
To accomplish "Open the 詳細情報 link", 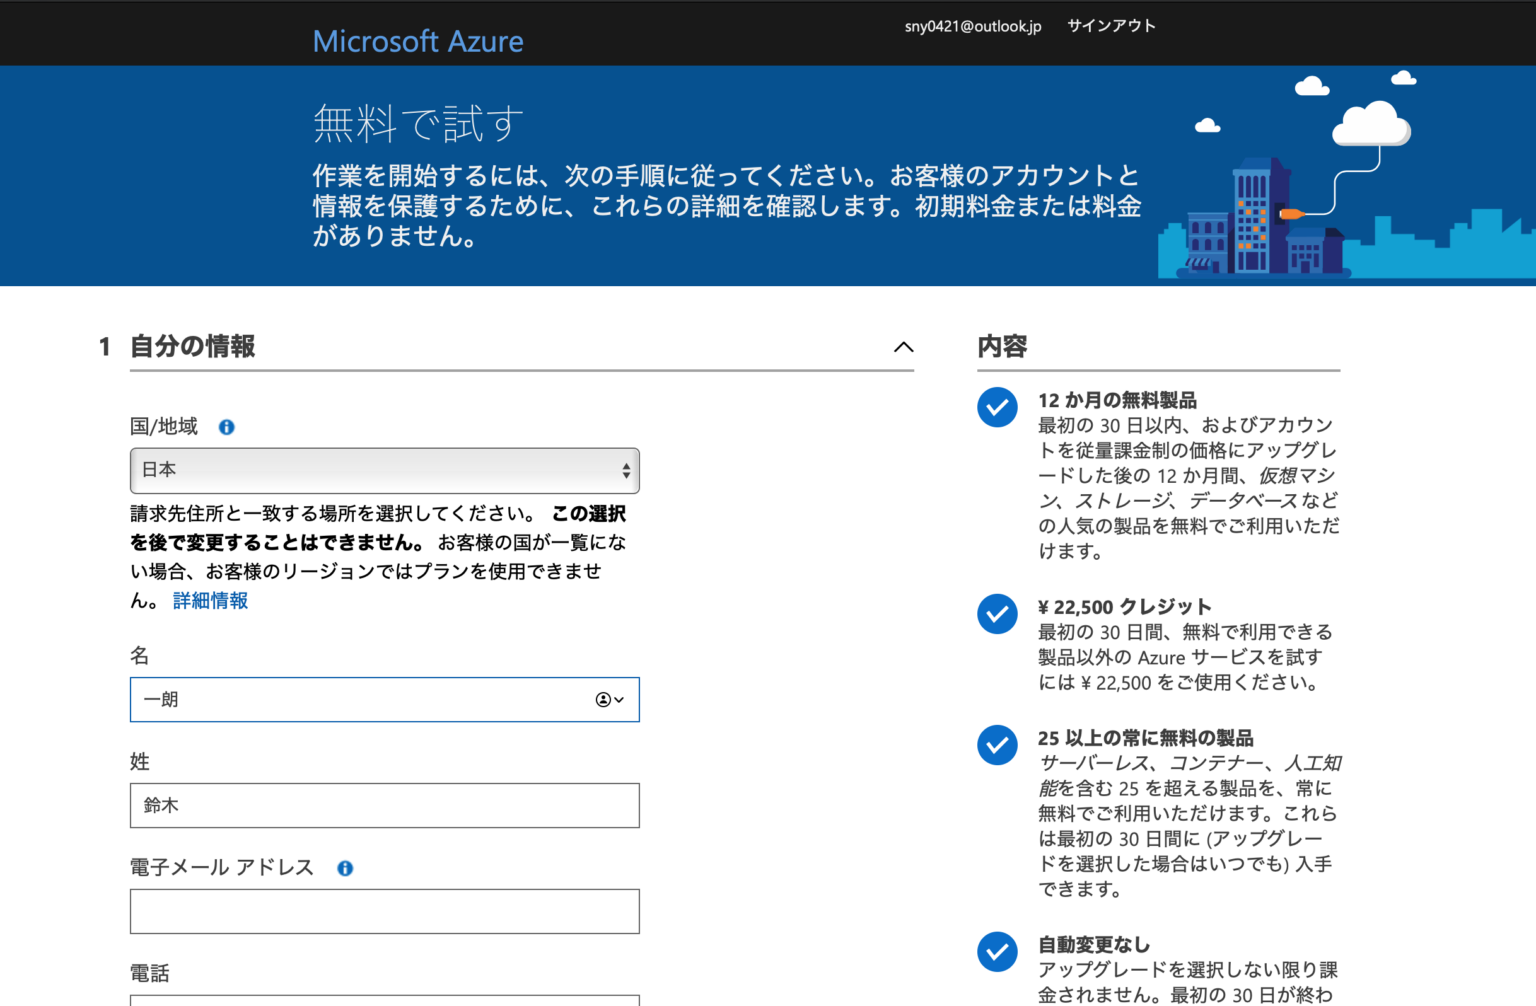I will pos(209,601).
